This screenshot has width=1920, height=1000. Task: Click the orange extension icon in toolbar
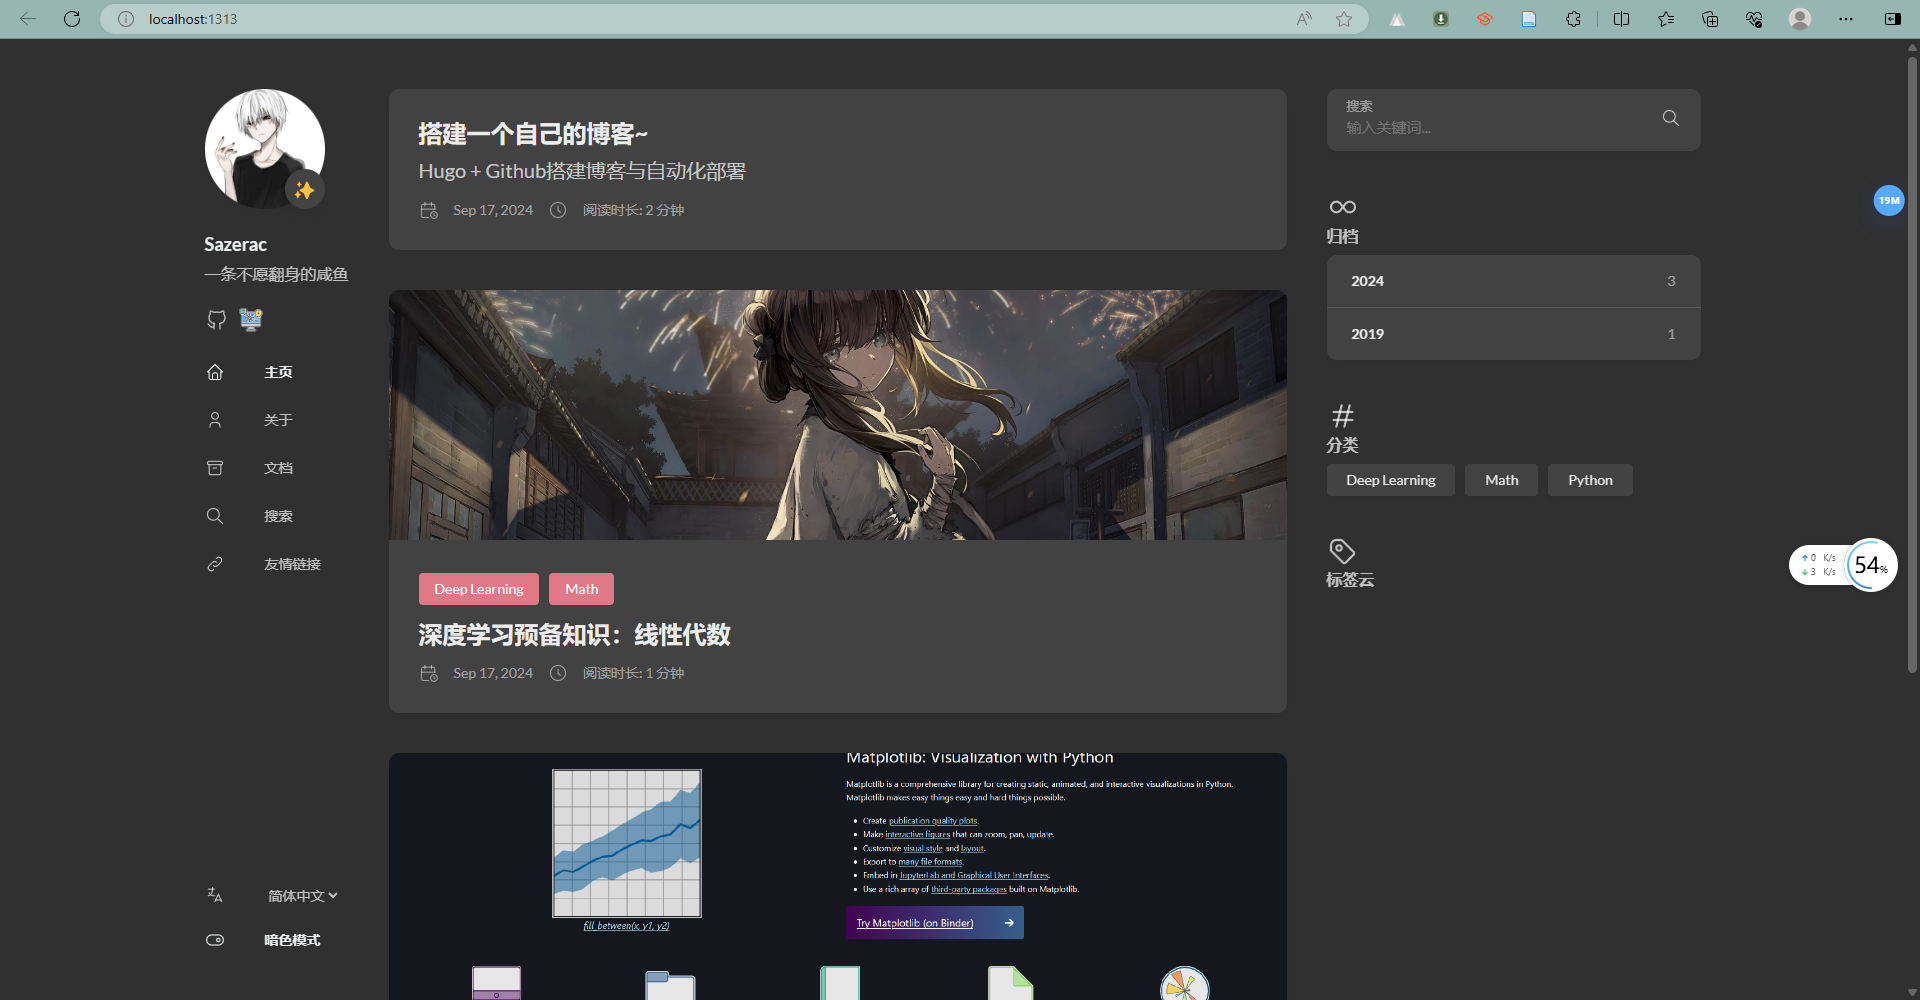pyautogui.click(x=1485, y=19)
